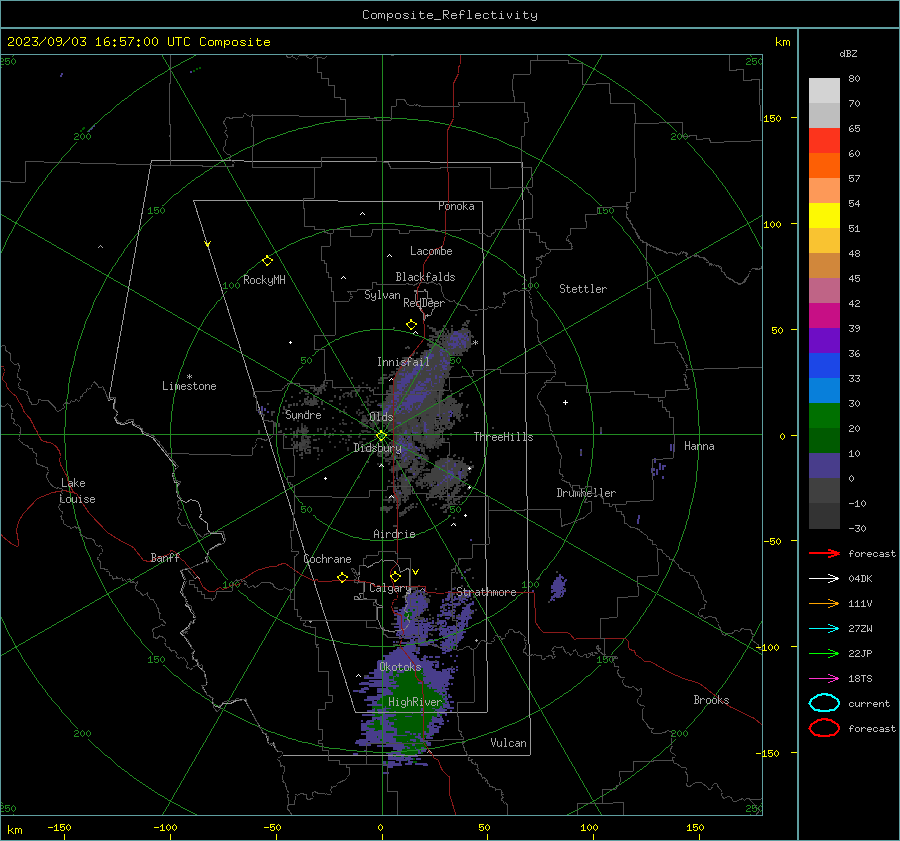Click the yellow diamond marker beside Cochrane
The height and width of the screenshot is (841, 900).
pos(342,578)
